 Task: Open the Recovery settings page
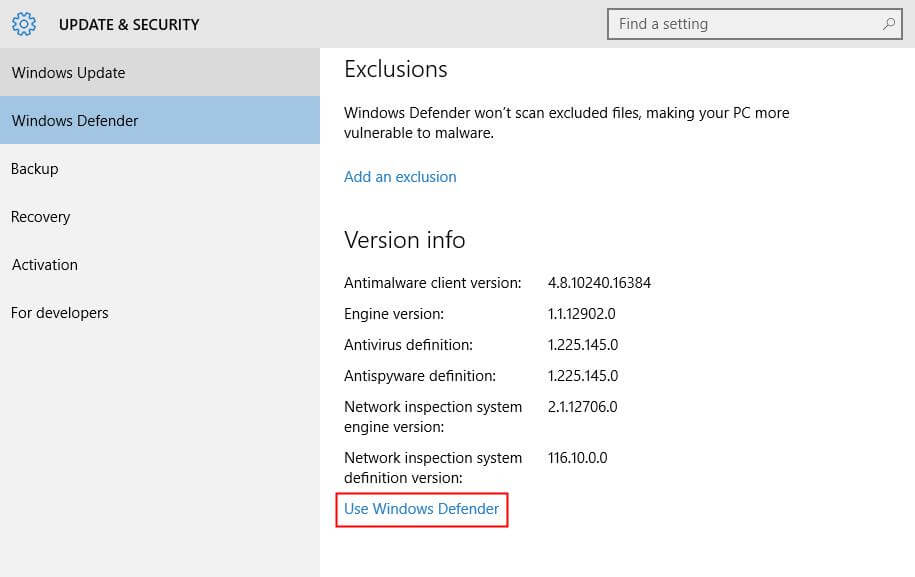coord(40,216)
